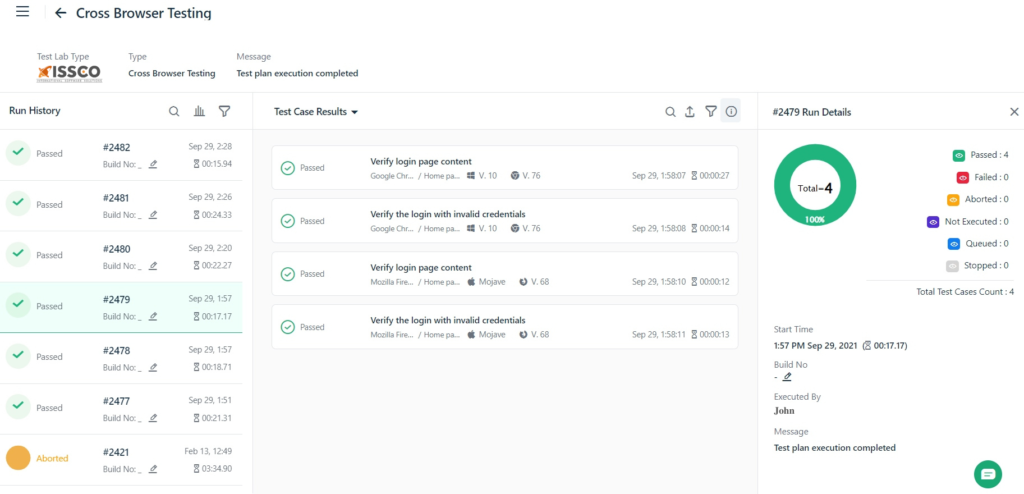Toggle visibility of Stopped results in chart

tap(952, 266)
